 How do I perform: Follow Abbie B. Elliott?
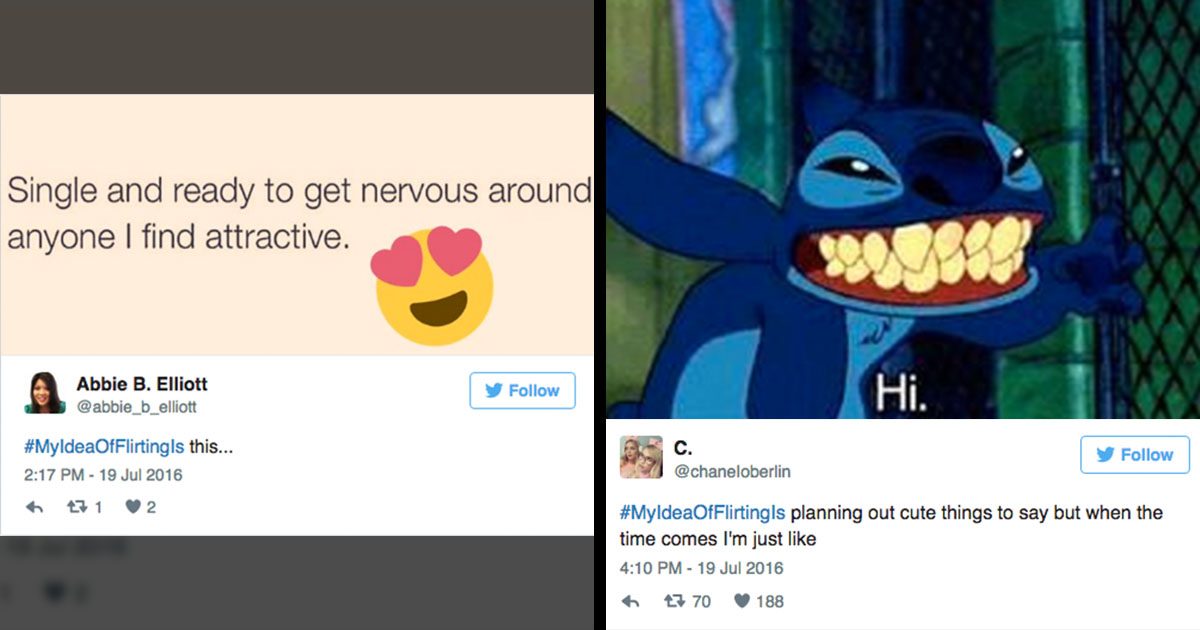pos(522,390)
